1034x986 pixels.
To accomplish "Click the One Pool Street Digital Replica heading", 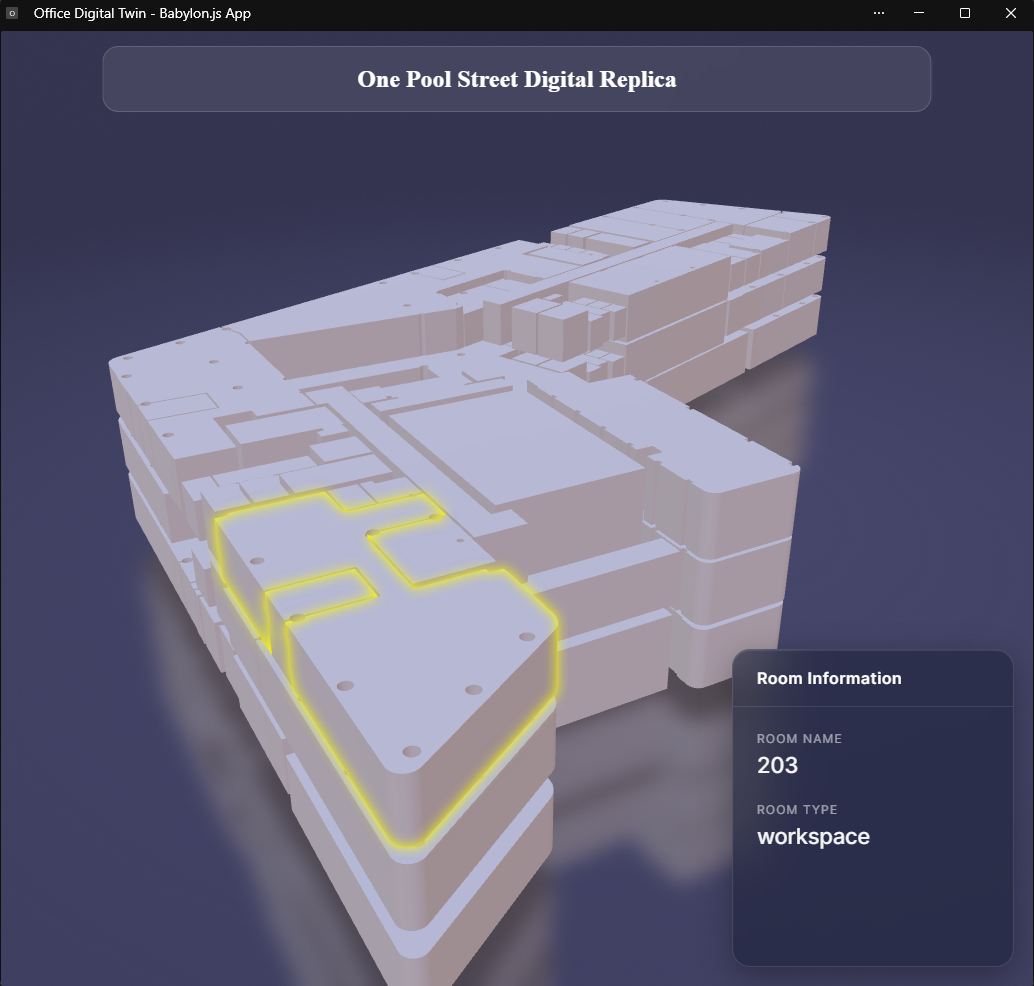I will click(516, 79).
